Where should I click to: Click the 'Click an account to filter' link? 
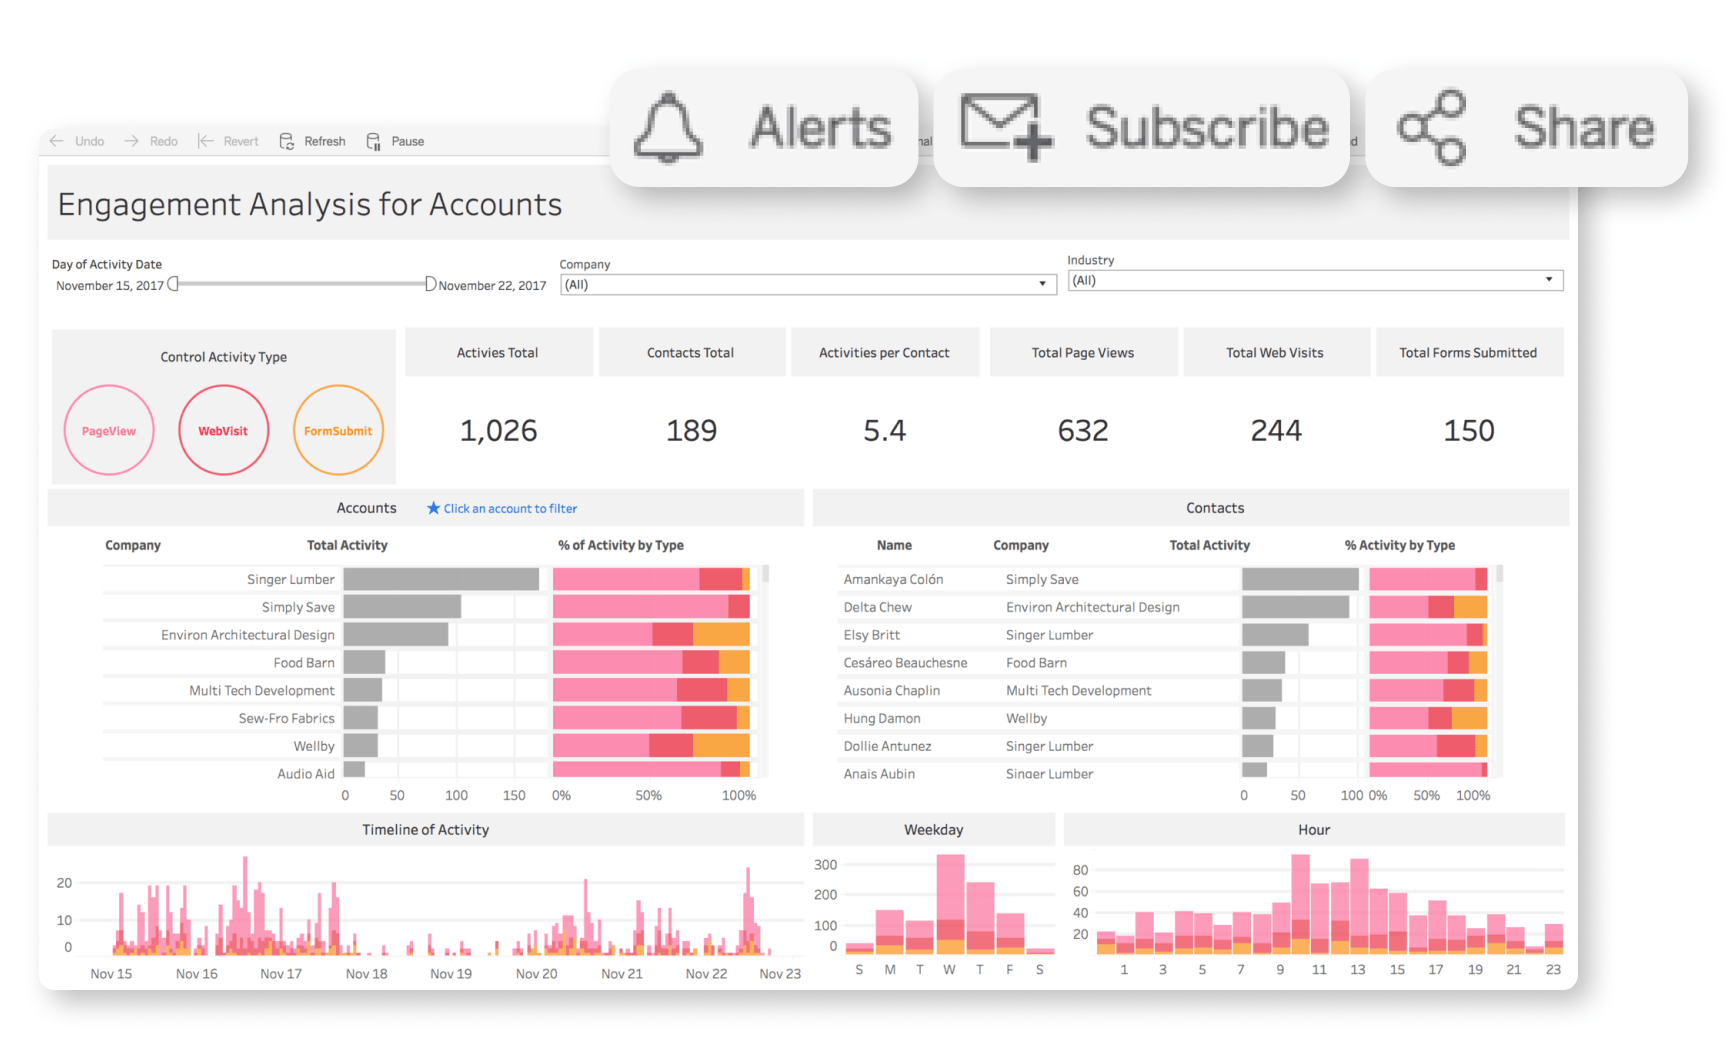coord(511,508)
